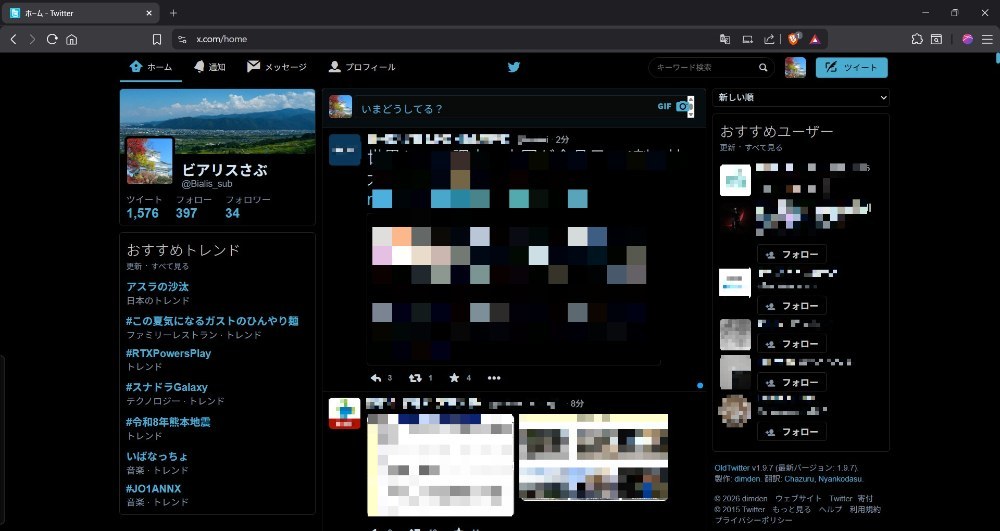This screenshot has width=1000, height=531.
Task: Follow the first recommended user
Action: click(792, 254)
